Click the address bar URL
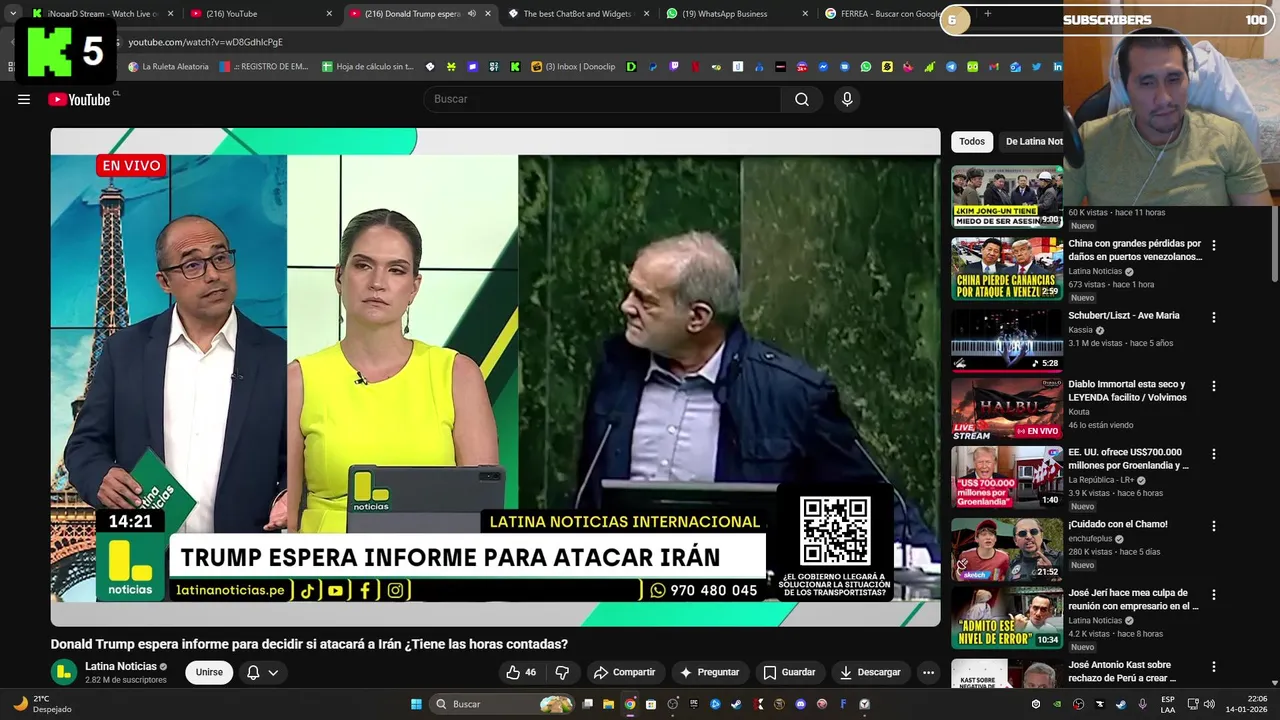Viewport: 1280px width, 720px height. click(x=205, y=42)
